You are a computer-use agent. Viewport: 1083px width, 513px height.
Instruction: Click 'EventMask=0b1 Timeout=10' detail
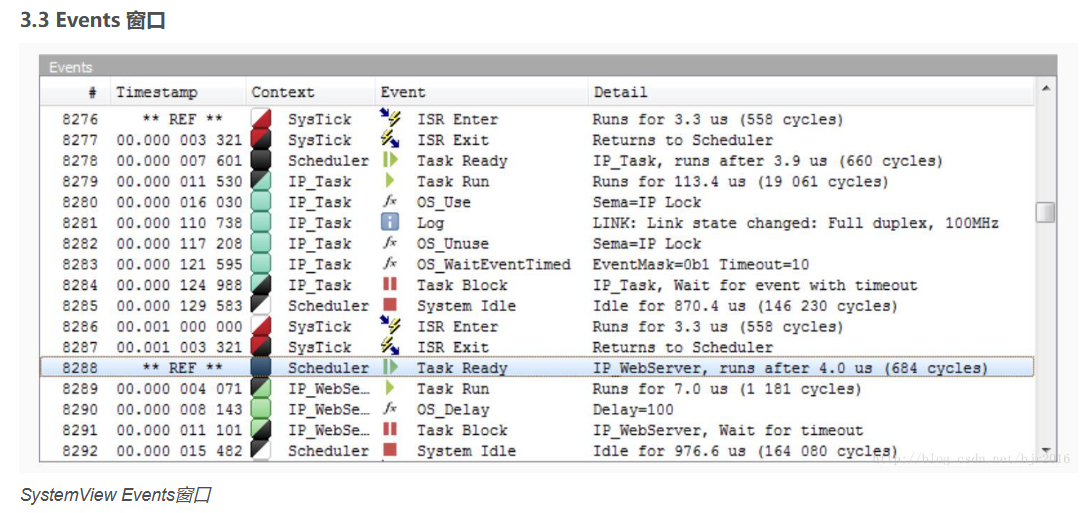tap(700, 264)
